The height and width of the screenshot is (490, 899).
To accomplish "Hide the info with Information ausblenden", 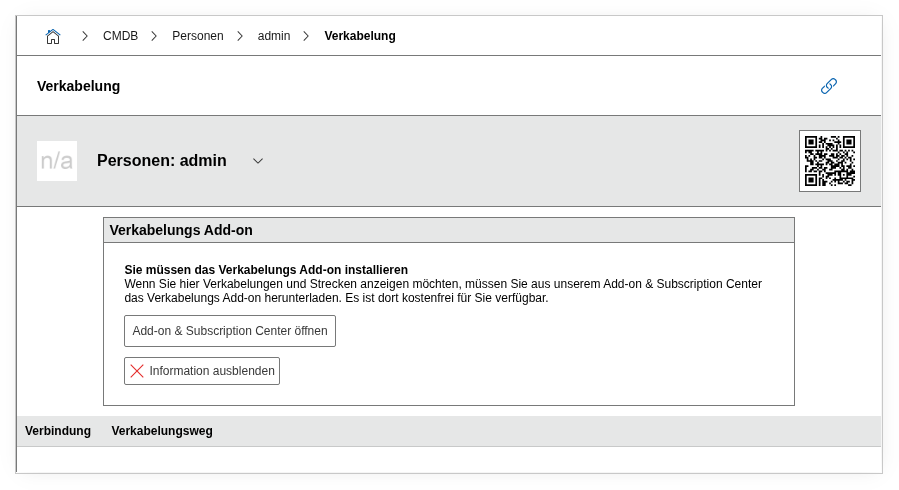I will pos(202,371).
